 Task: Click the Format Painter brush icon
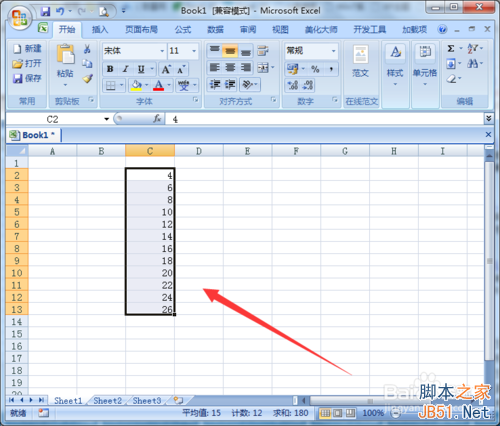pos(87,79)
